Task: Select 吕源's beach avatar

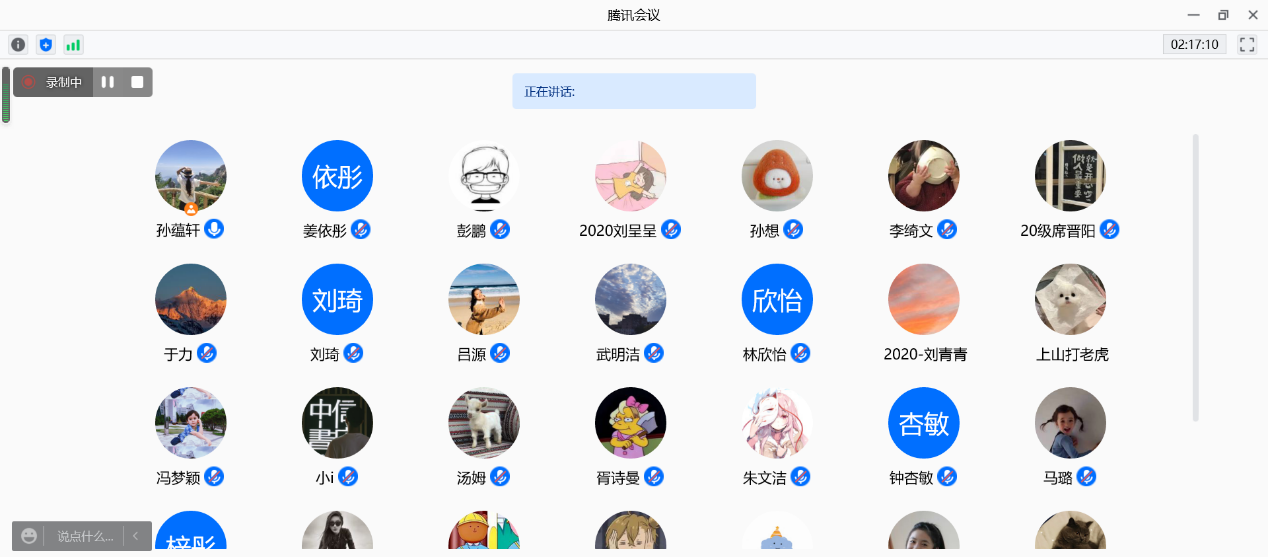Action: (x=484, y=299)
